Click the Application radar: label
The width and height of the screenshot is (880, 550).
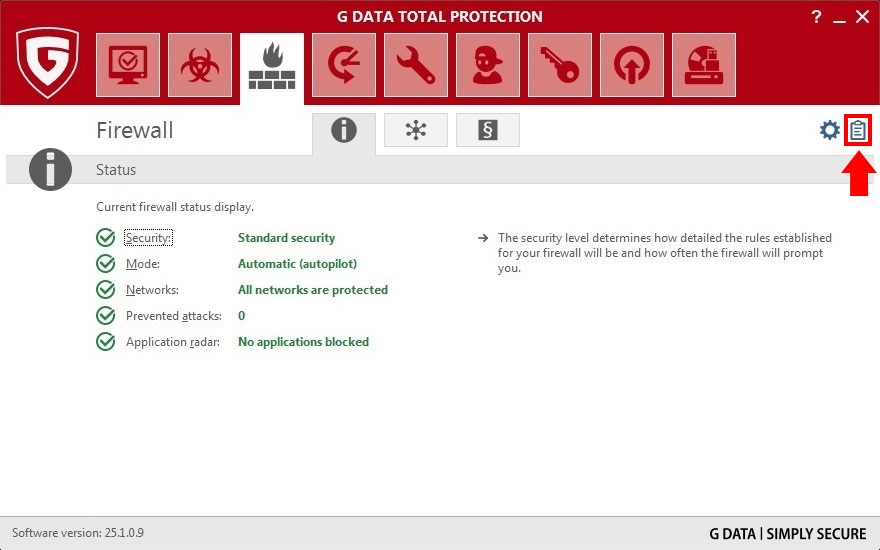173,342
